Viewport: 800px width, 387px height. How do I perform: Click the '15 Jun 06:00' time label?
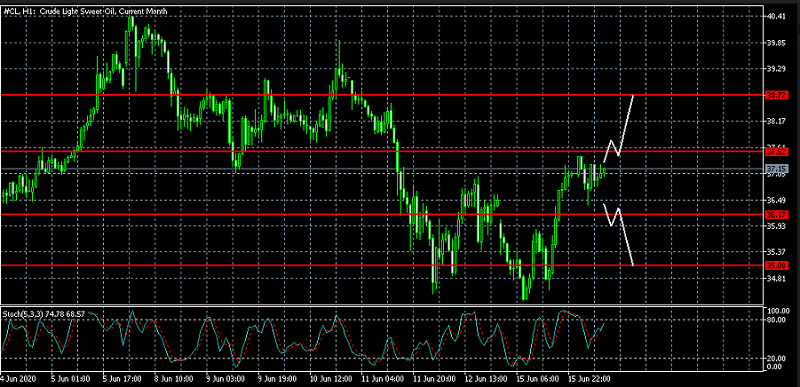pos(538,379)
